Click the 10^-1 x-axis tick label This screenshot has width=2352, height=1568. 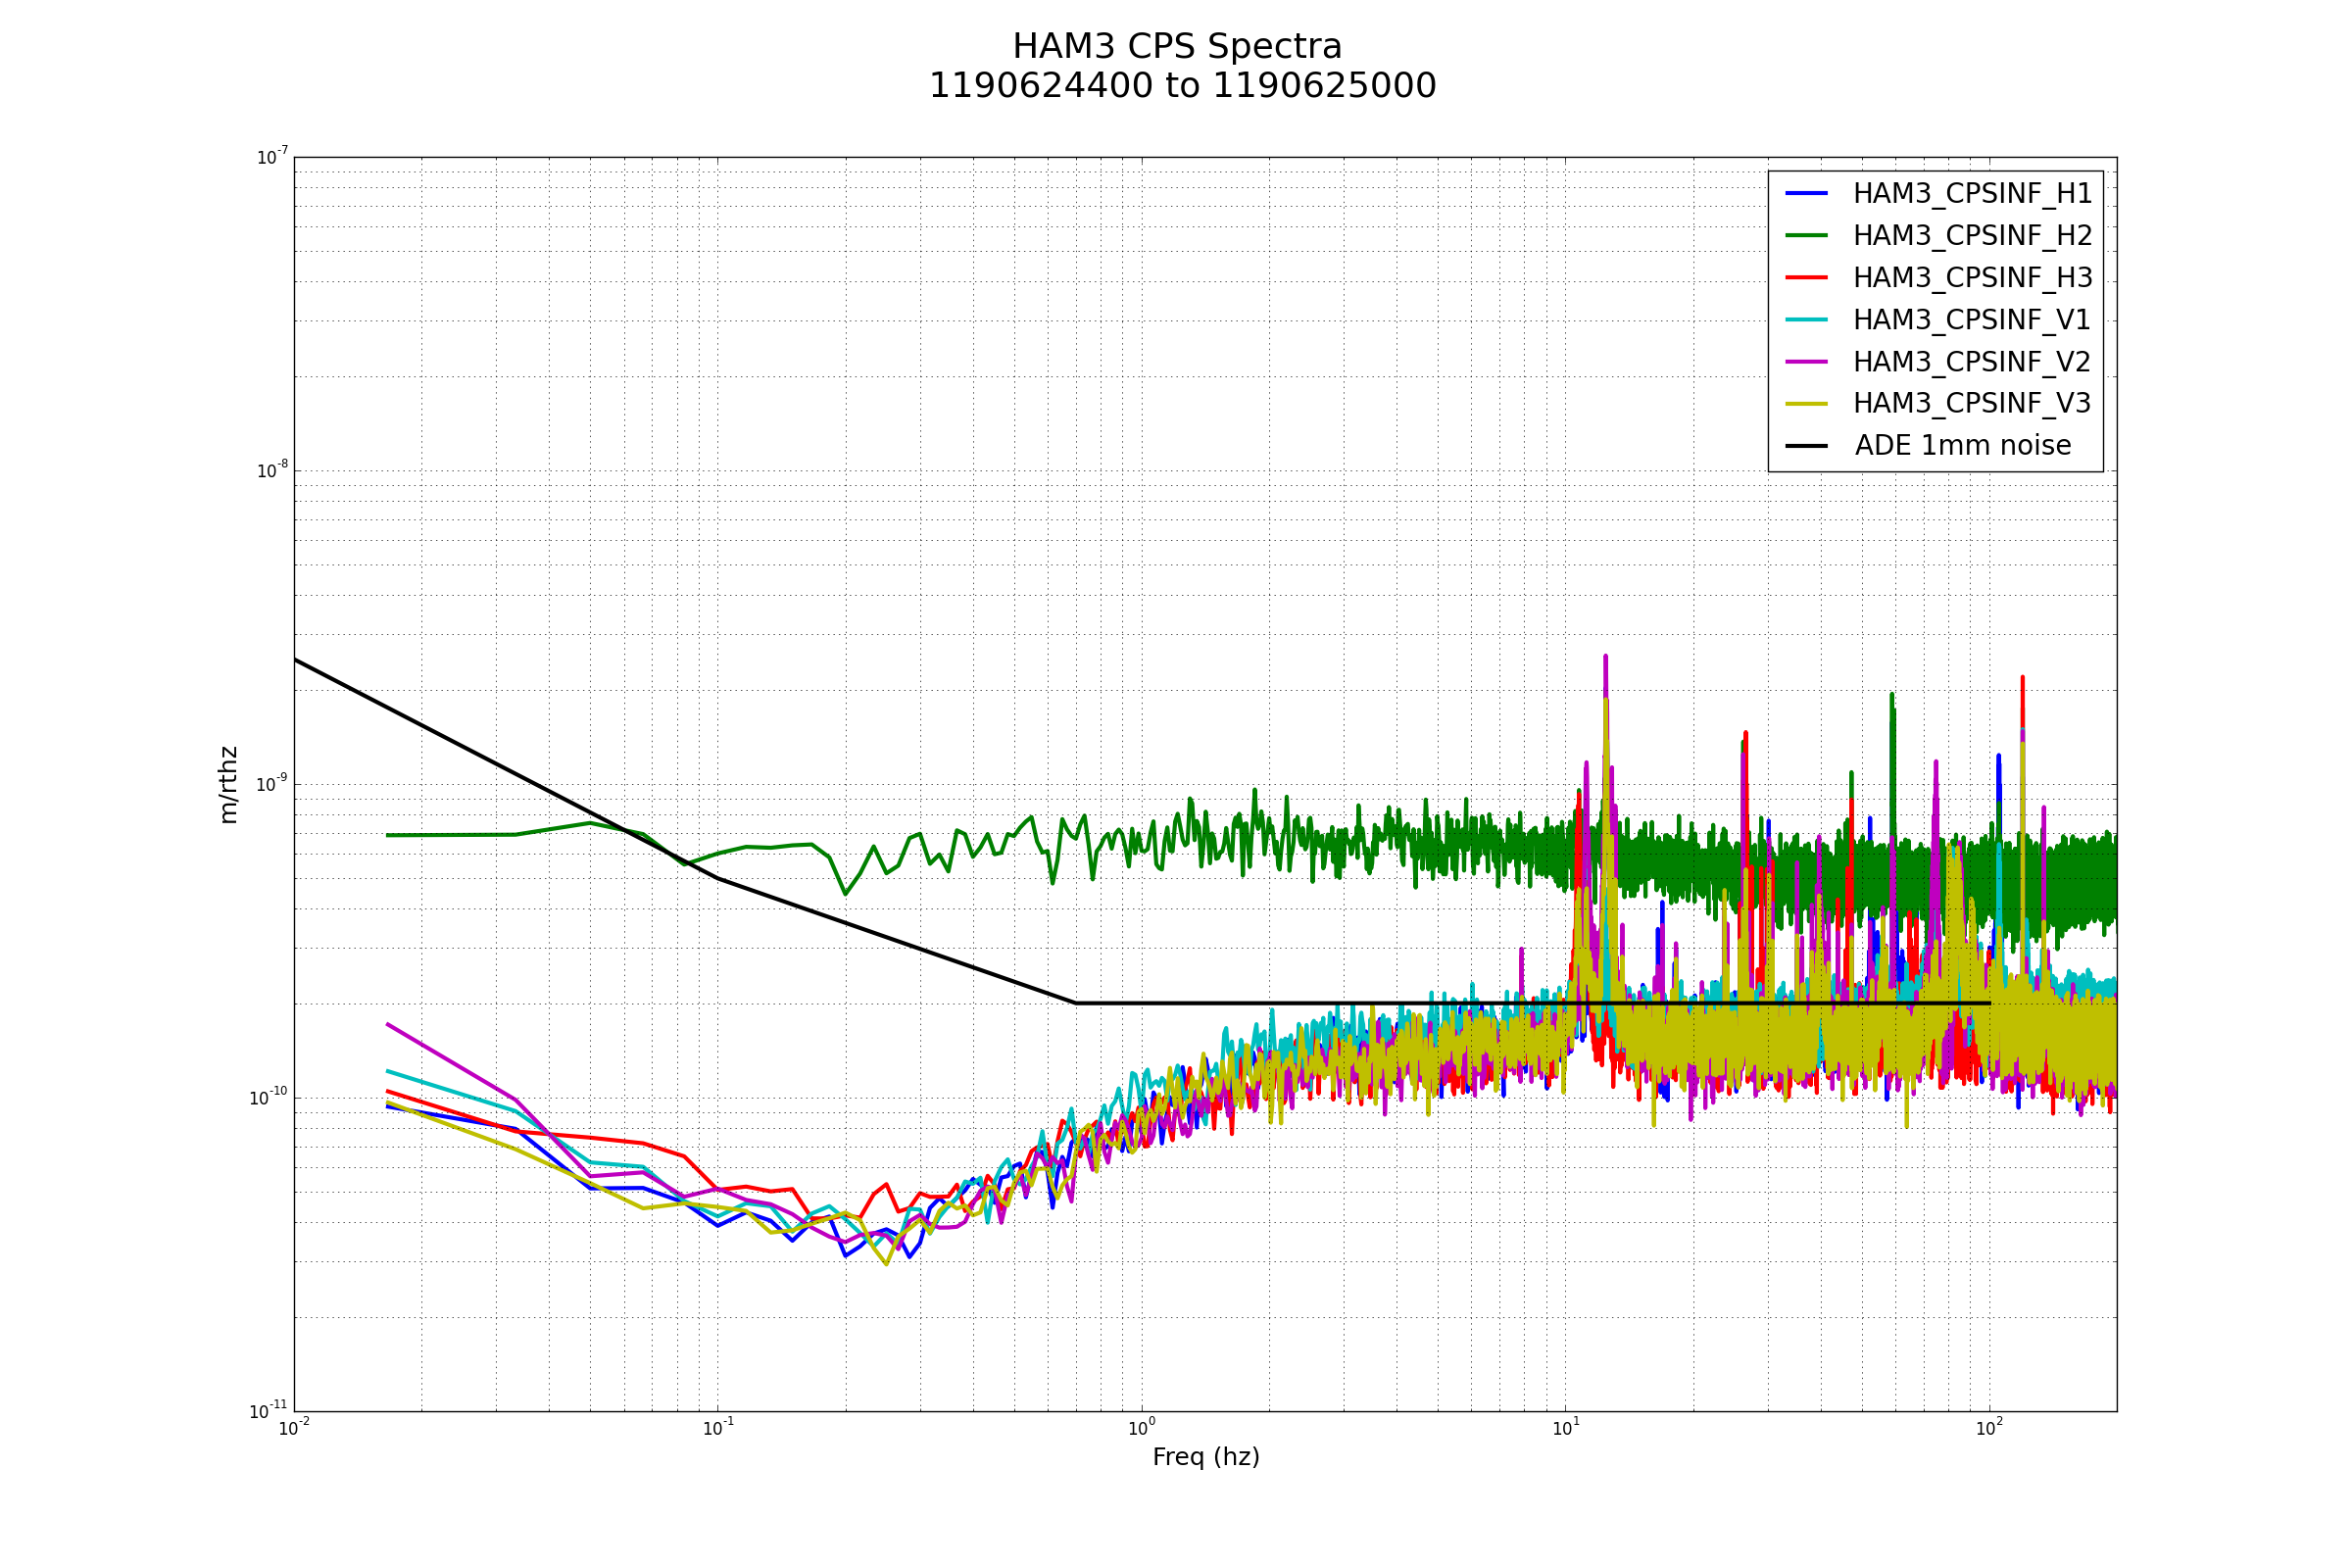718,1428
